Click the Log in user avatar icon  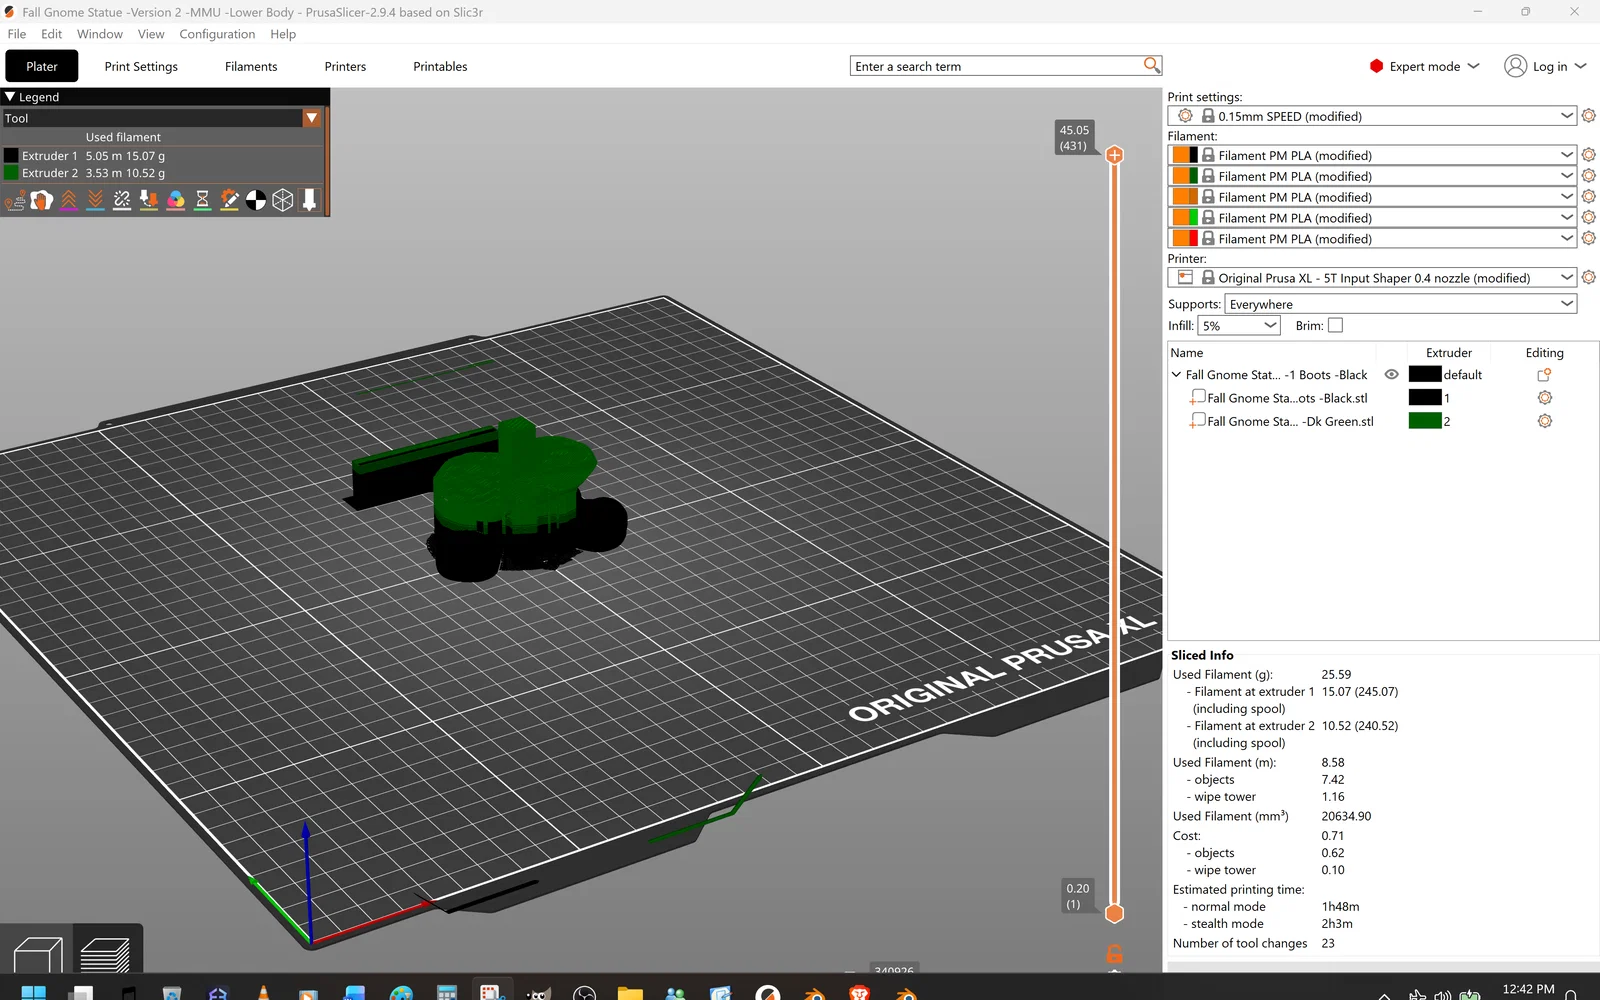tap(1516, 66)
